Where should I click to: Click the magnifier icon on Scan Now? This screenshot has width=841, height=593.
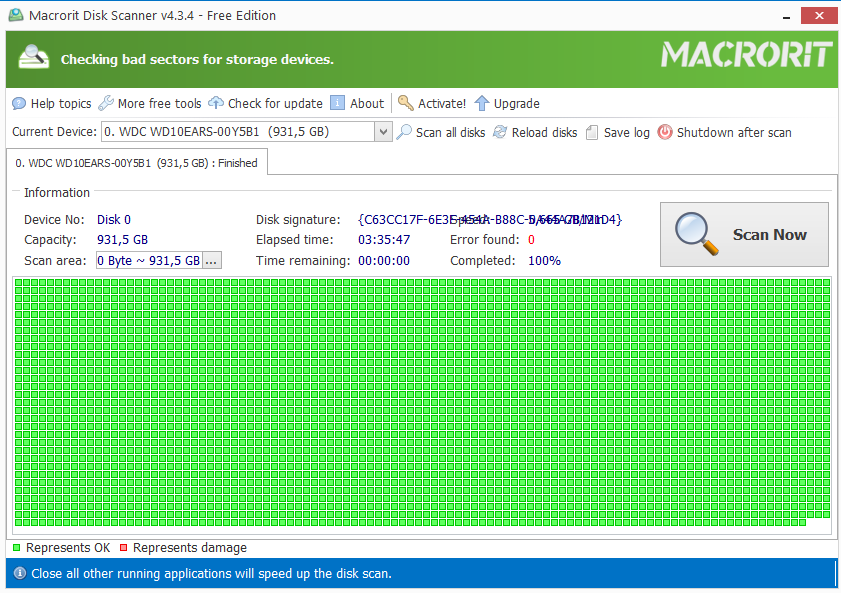[696, 234]
